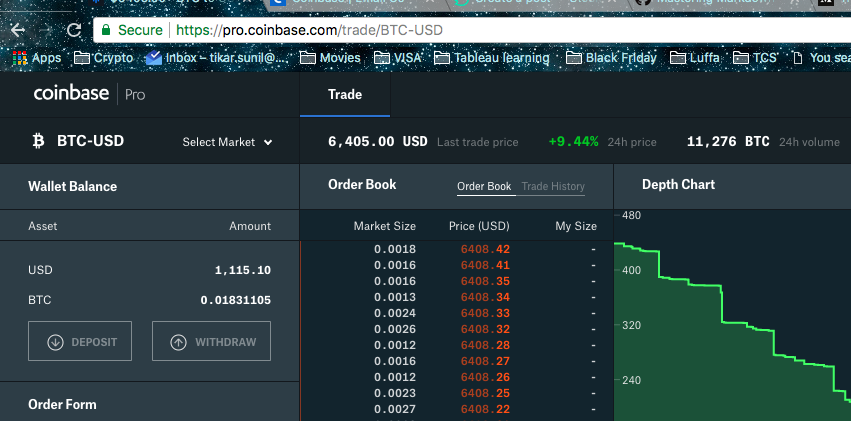Open the Select Market dropdown

pyautogui.click(x=227, y=142)
